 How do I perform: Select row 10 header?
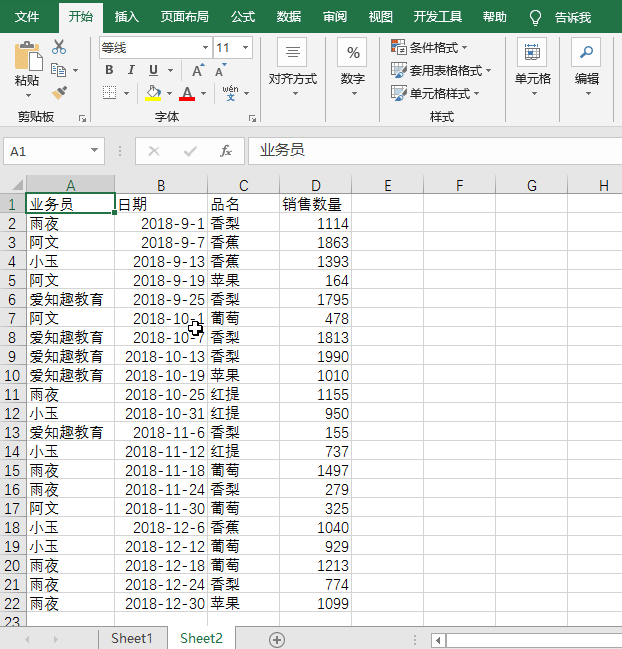tap(12, 375)
